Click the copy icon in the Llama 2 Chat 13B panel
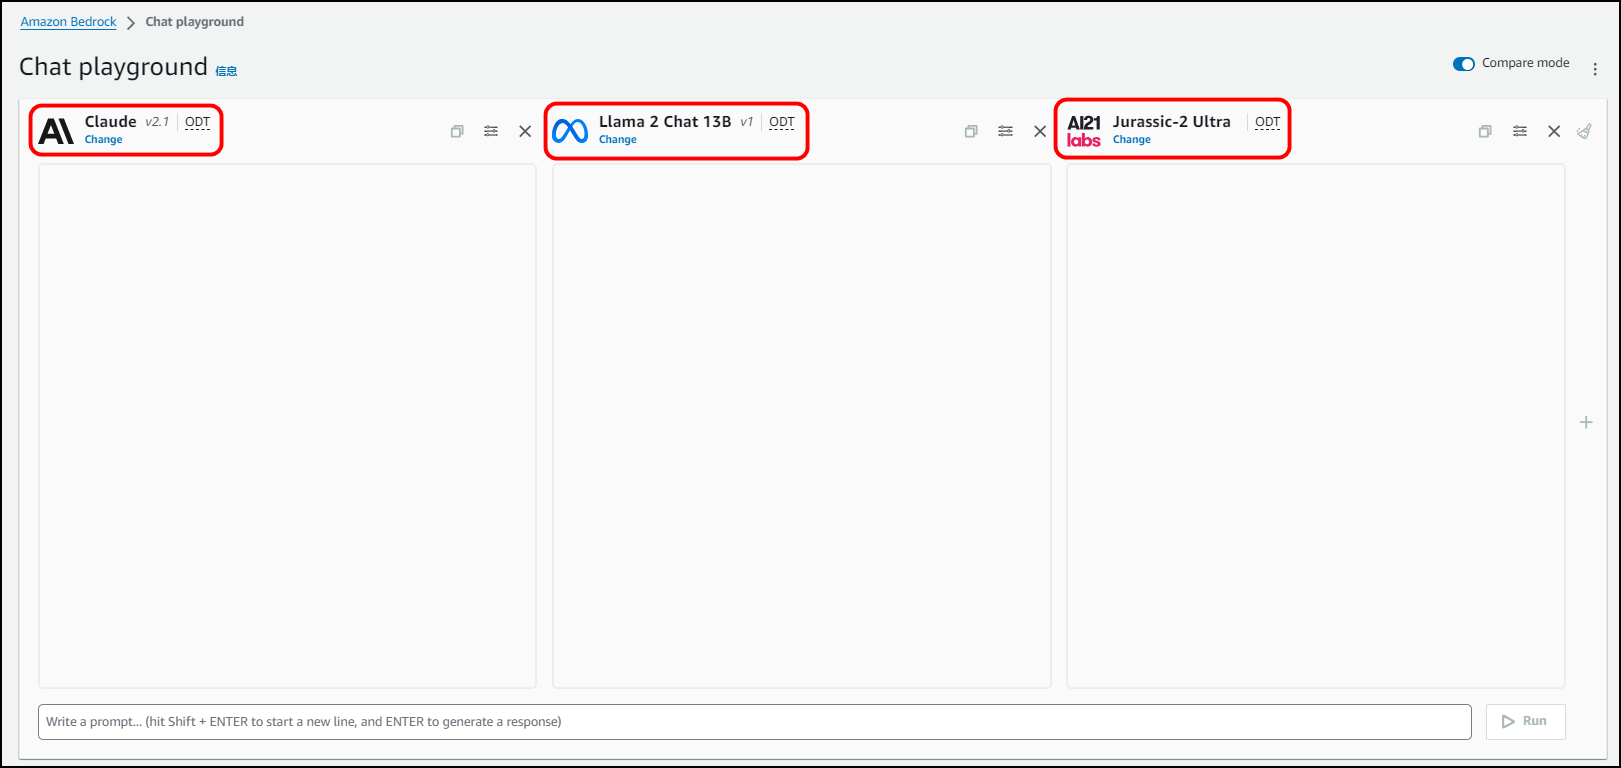Image resolution: width=1621 pixels, height=768 pixels. (971, 131)
